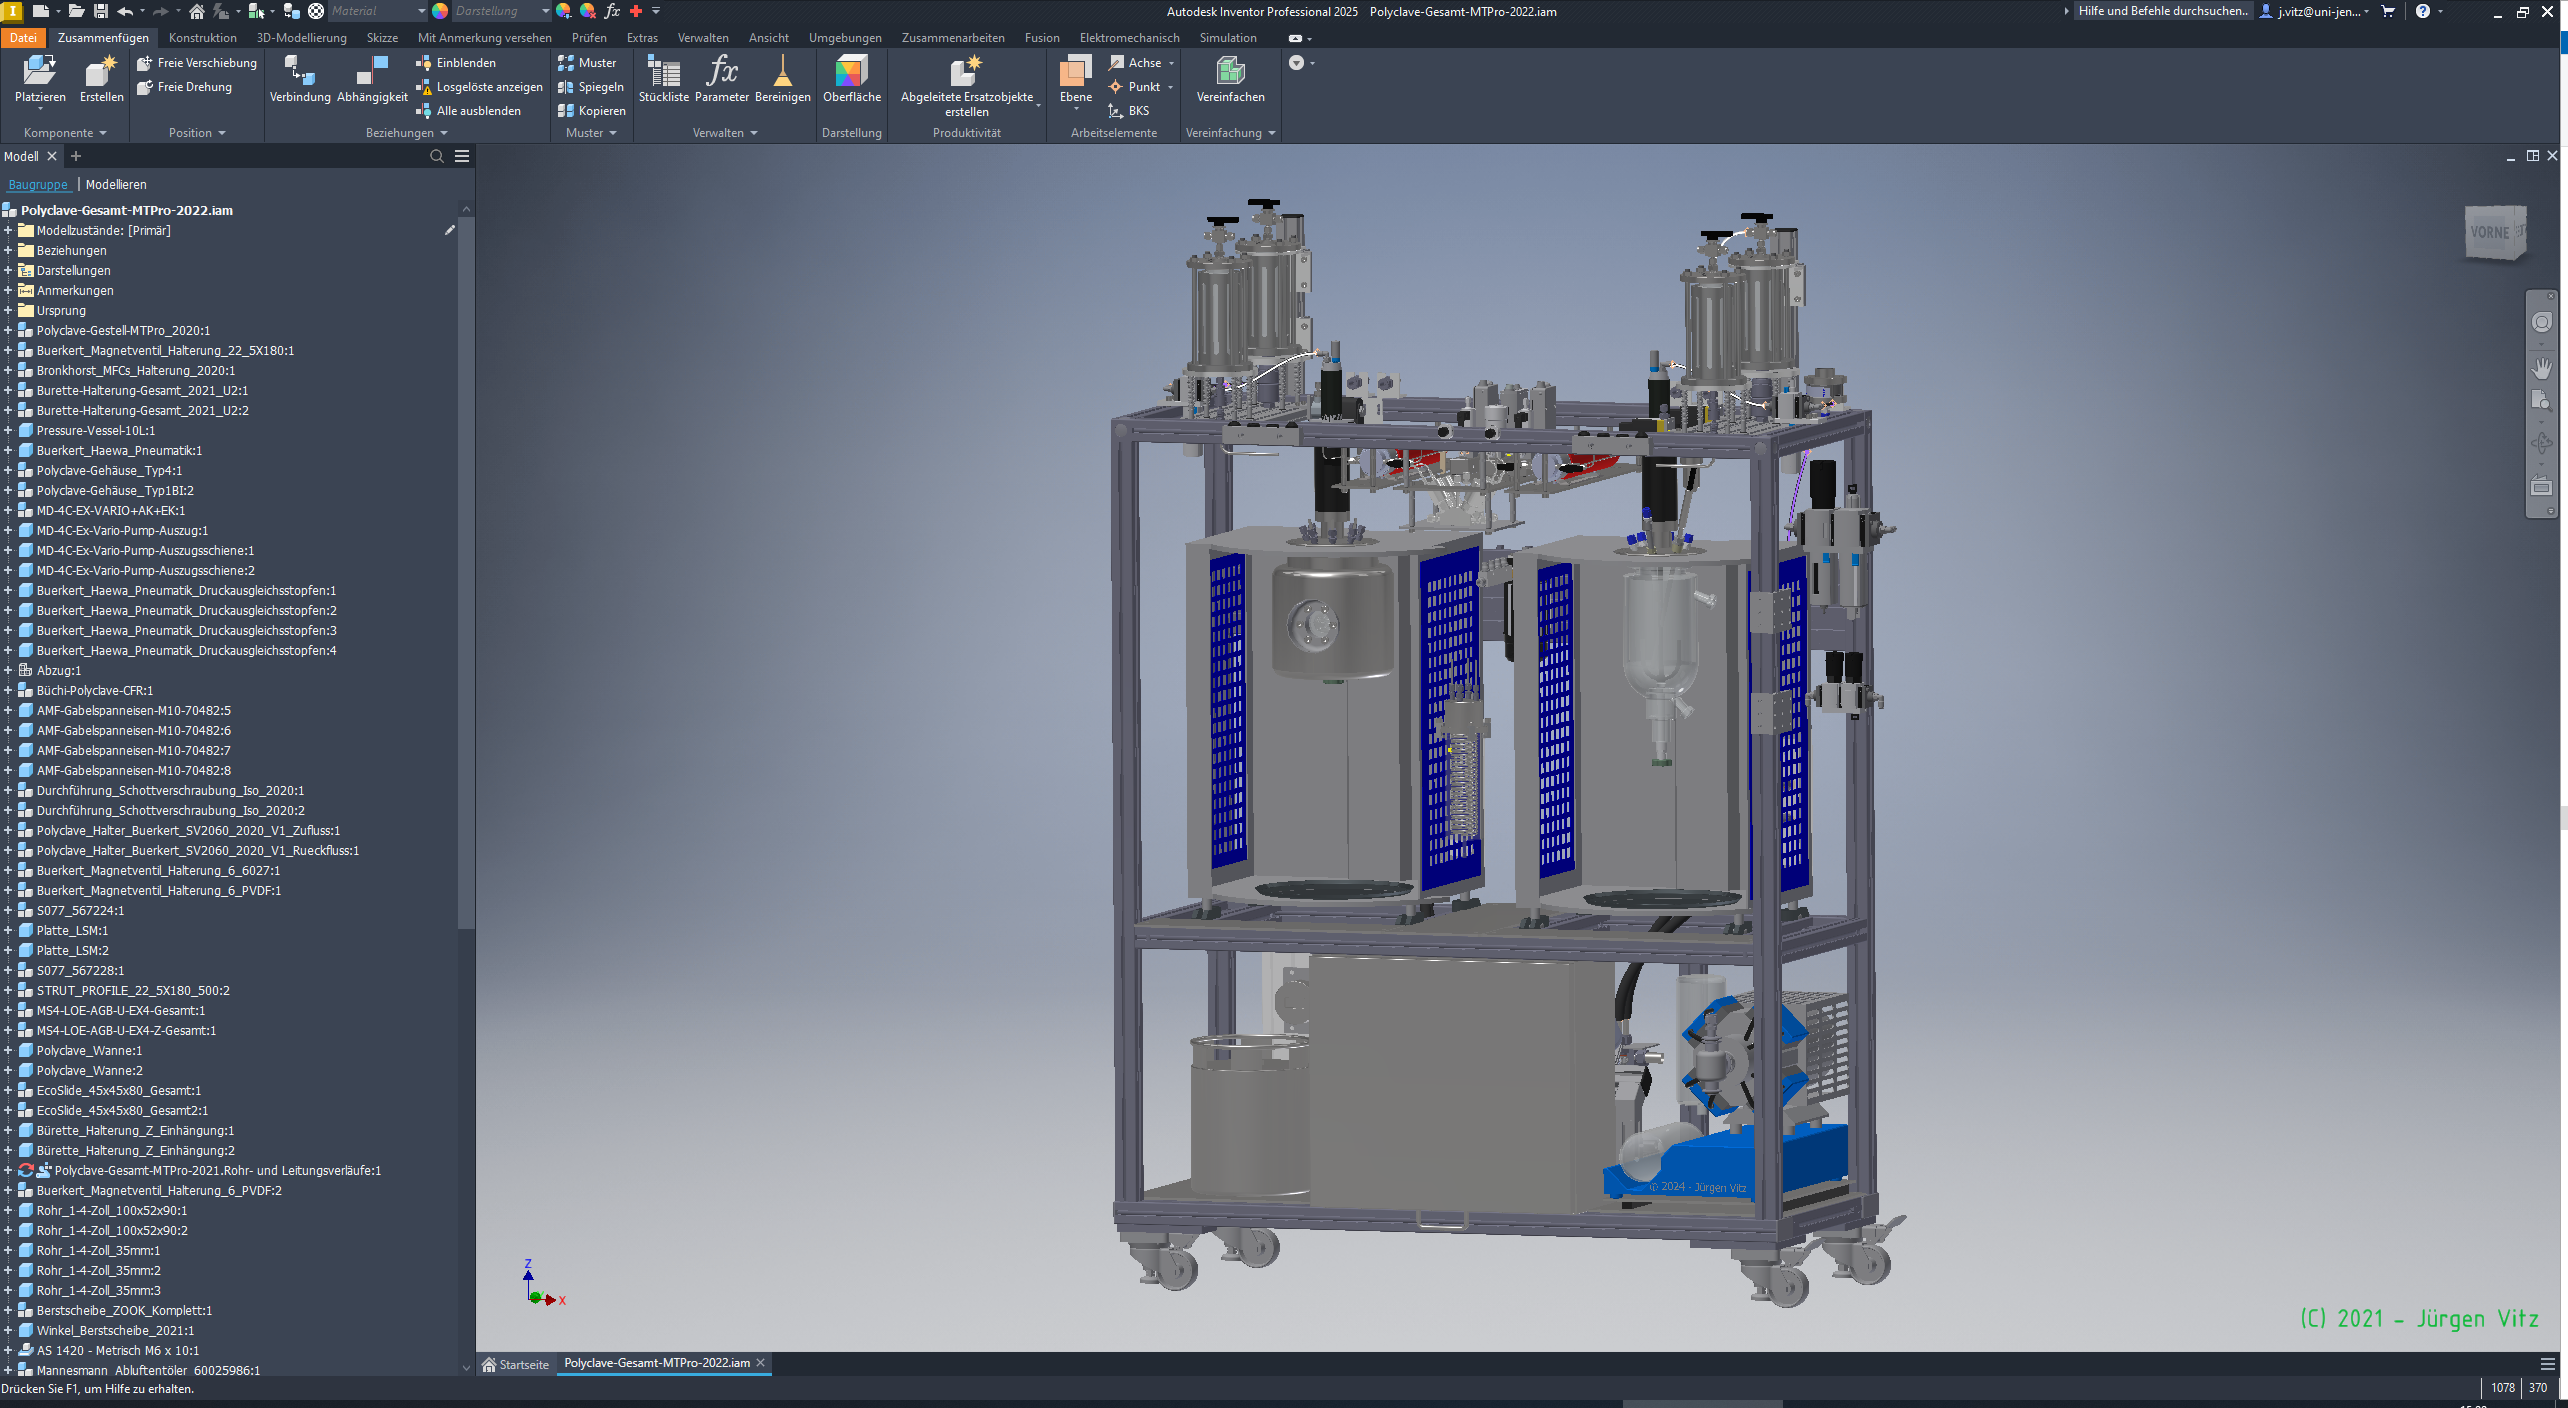This screenshot has width=2568, height=1408.
Task: Click the Modellieren browser link
Action: click(x=116, y=185)
